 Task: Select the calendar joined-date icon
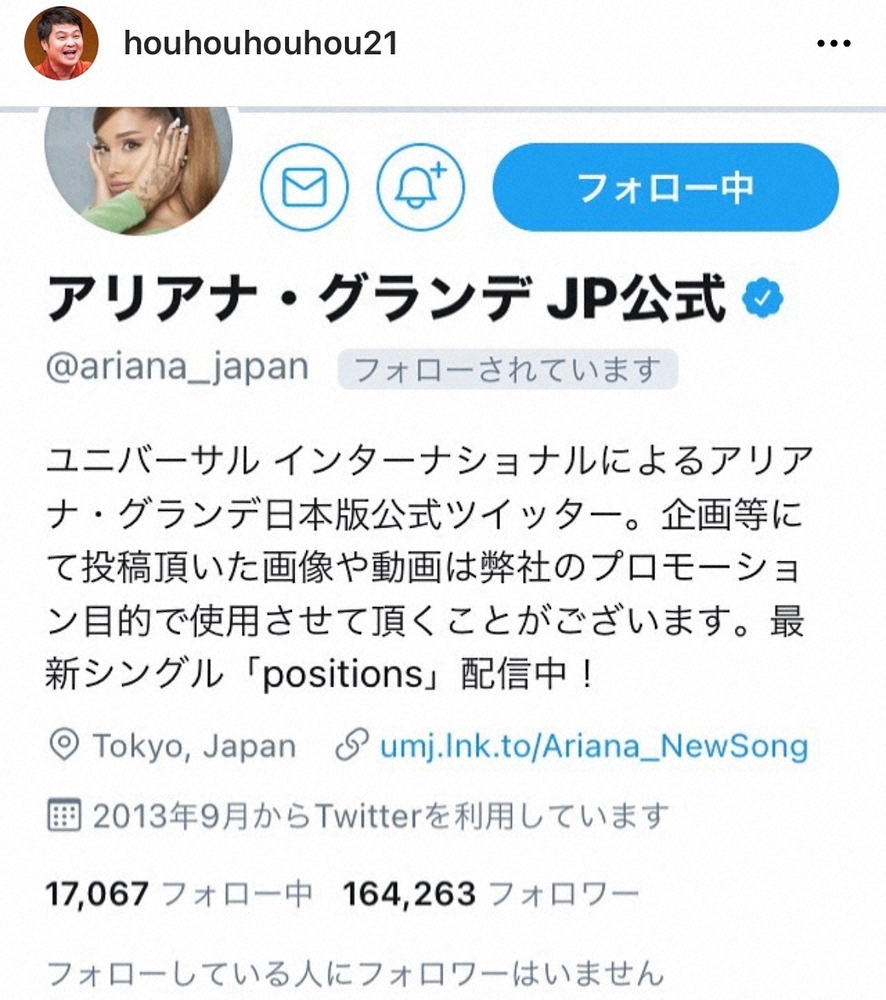click(64, 815)
